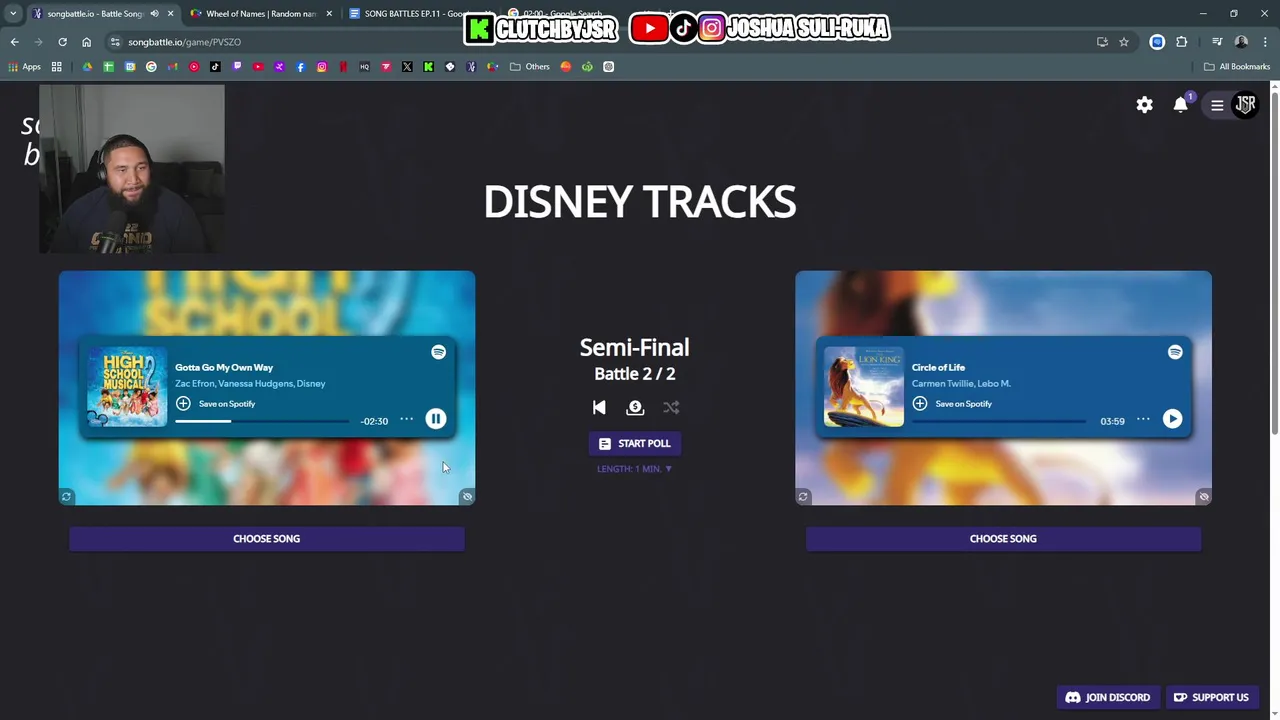
Task: Open artists Zac Efron, Vanessa Hudgens, Disney
Action: [250, 383]
